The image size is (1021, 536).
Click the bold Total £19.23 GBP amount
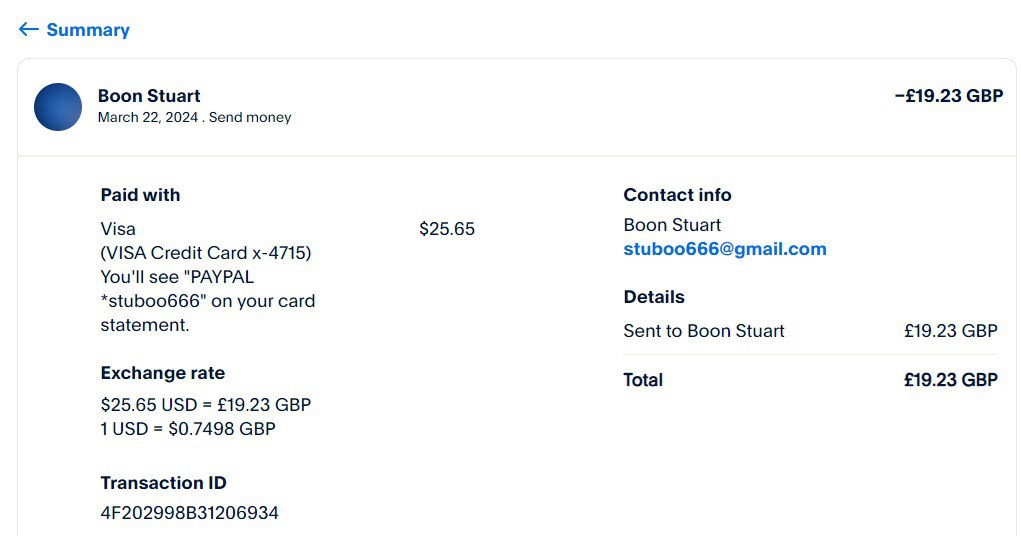(950, 380)
